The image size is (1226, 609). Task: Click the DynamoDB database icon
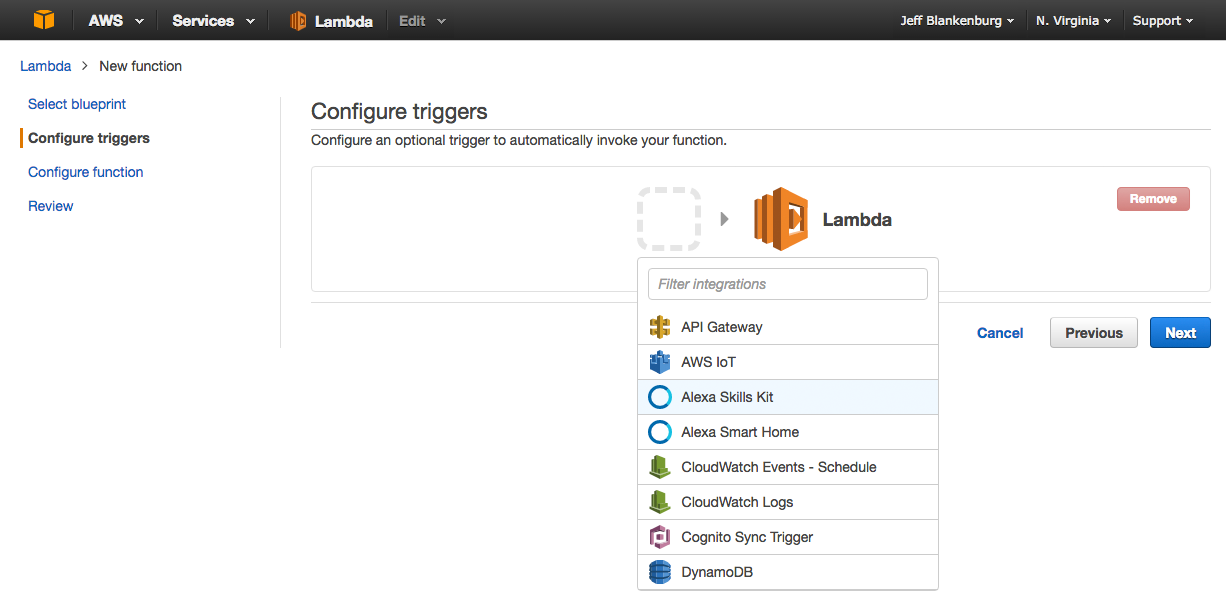click(x=659, y=572)
